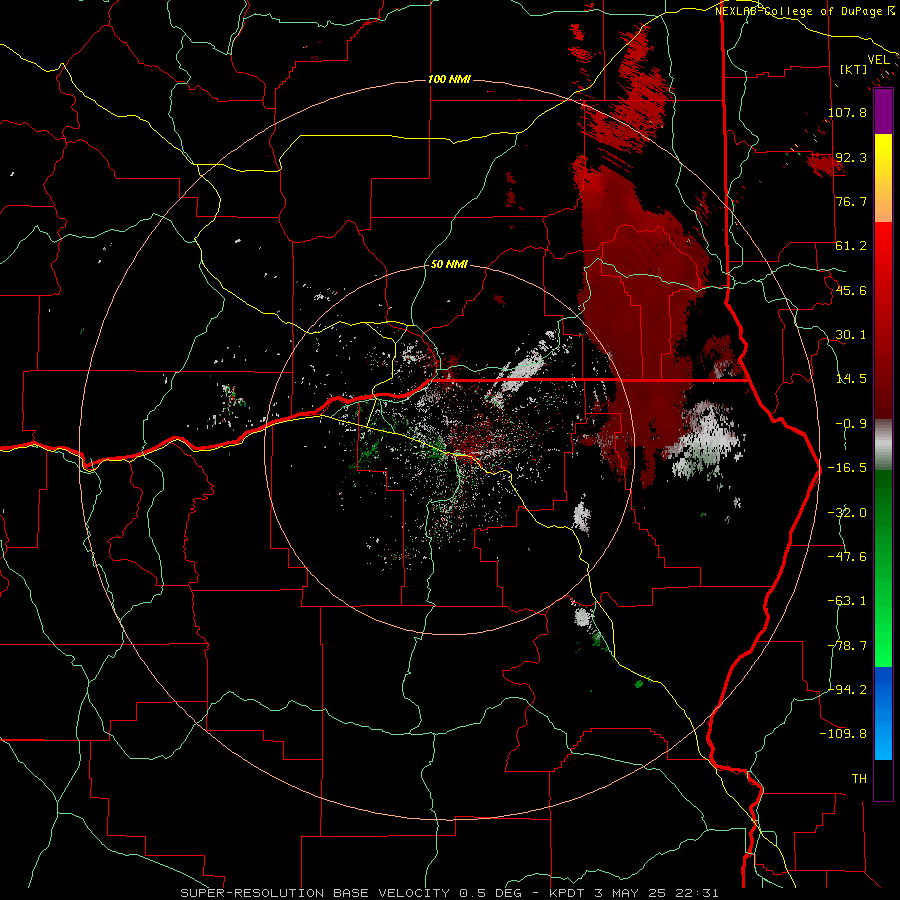Click the 92.3 velocity scale value

point(851,157)
